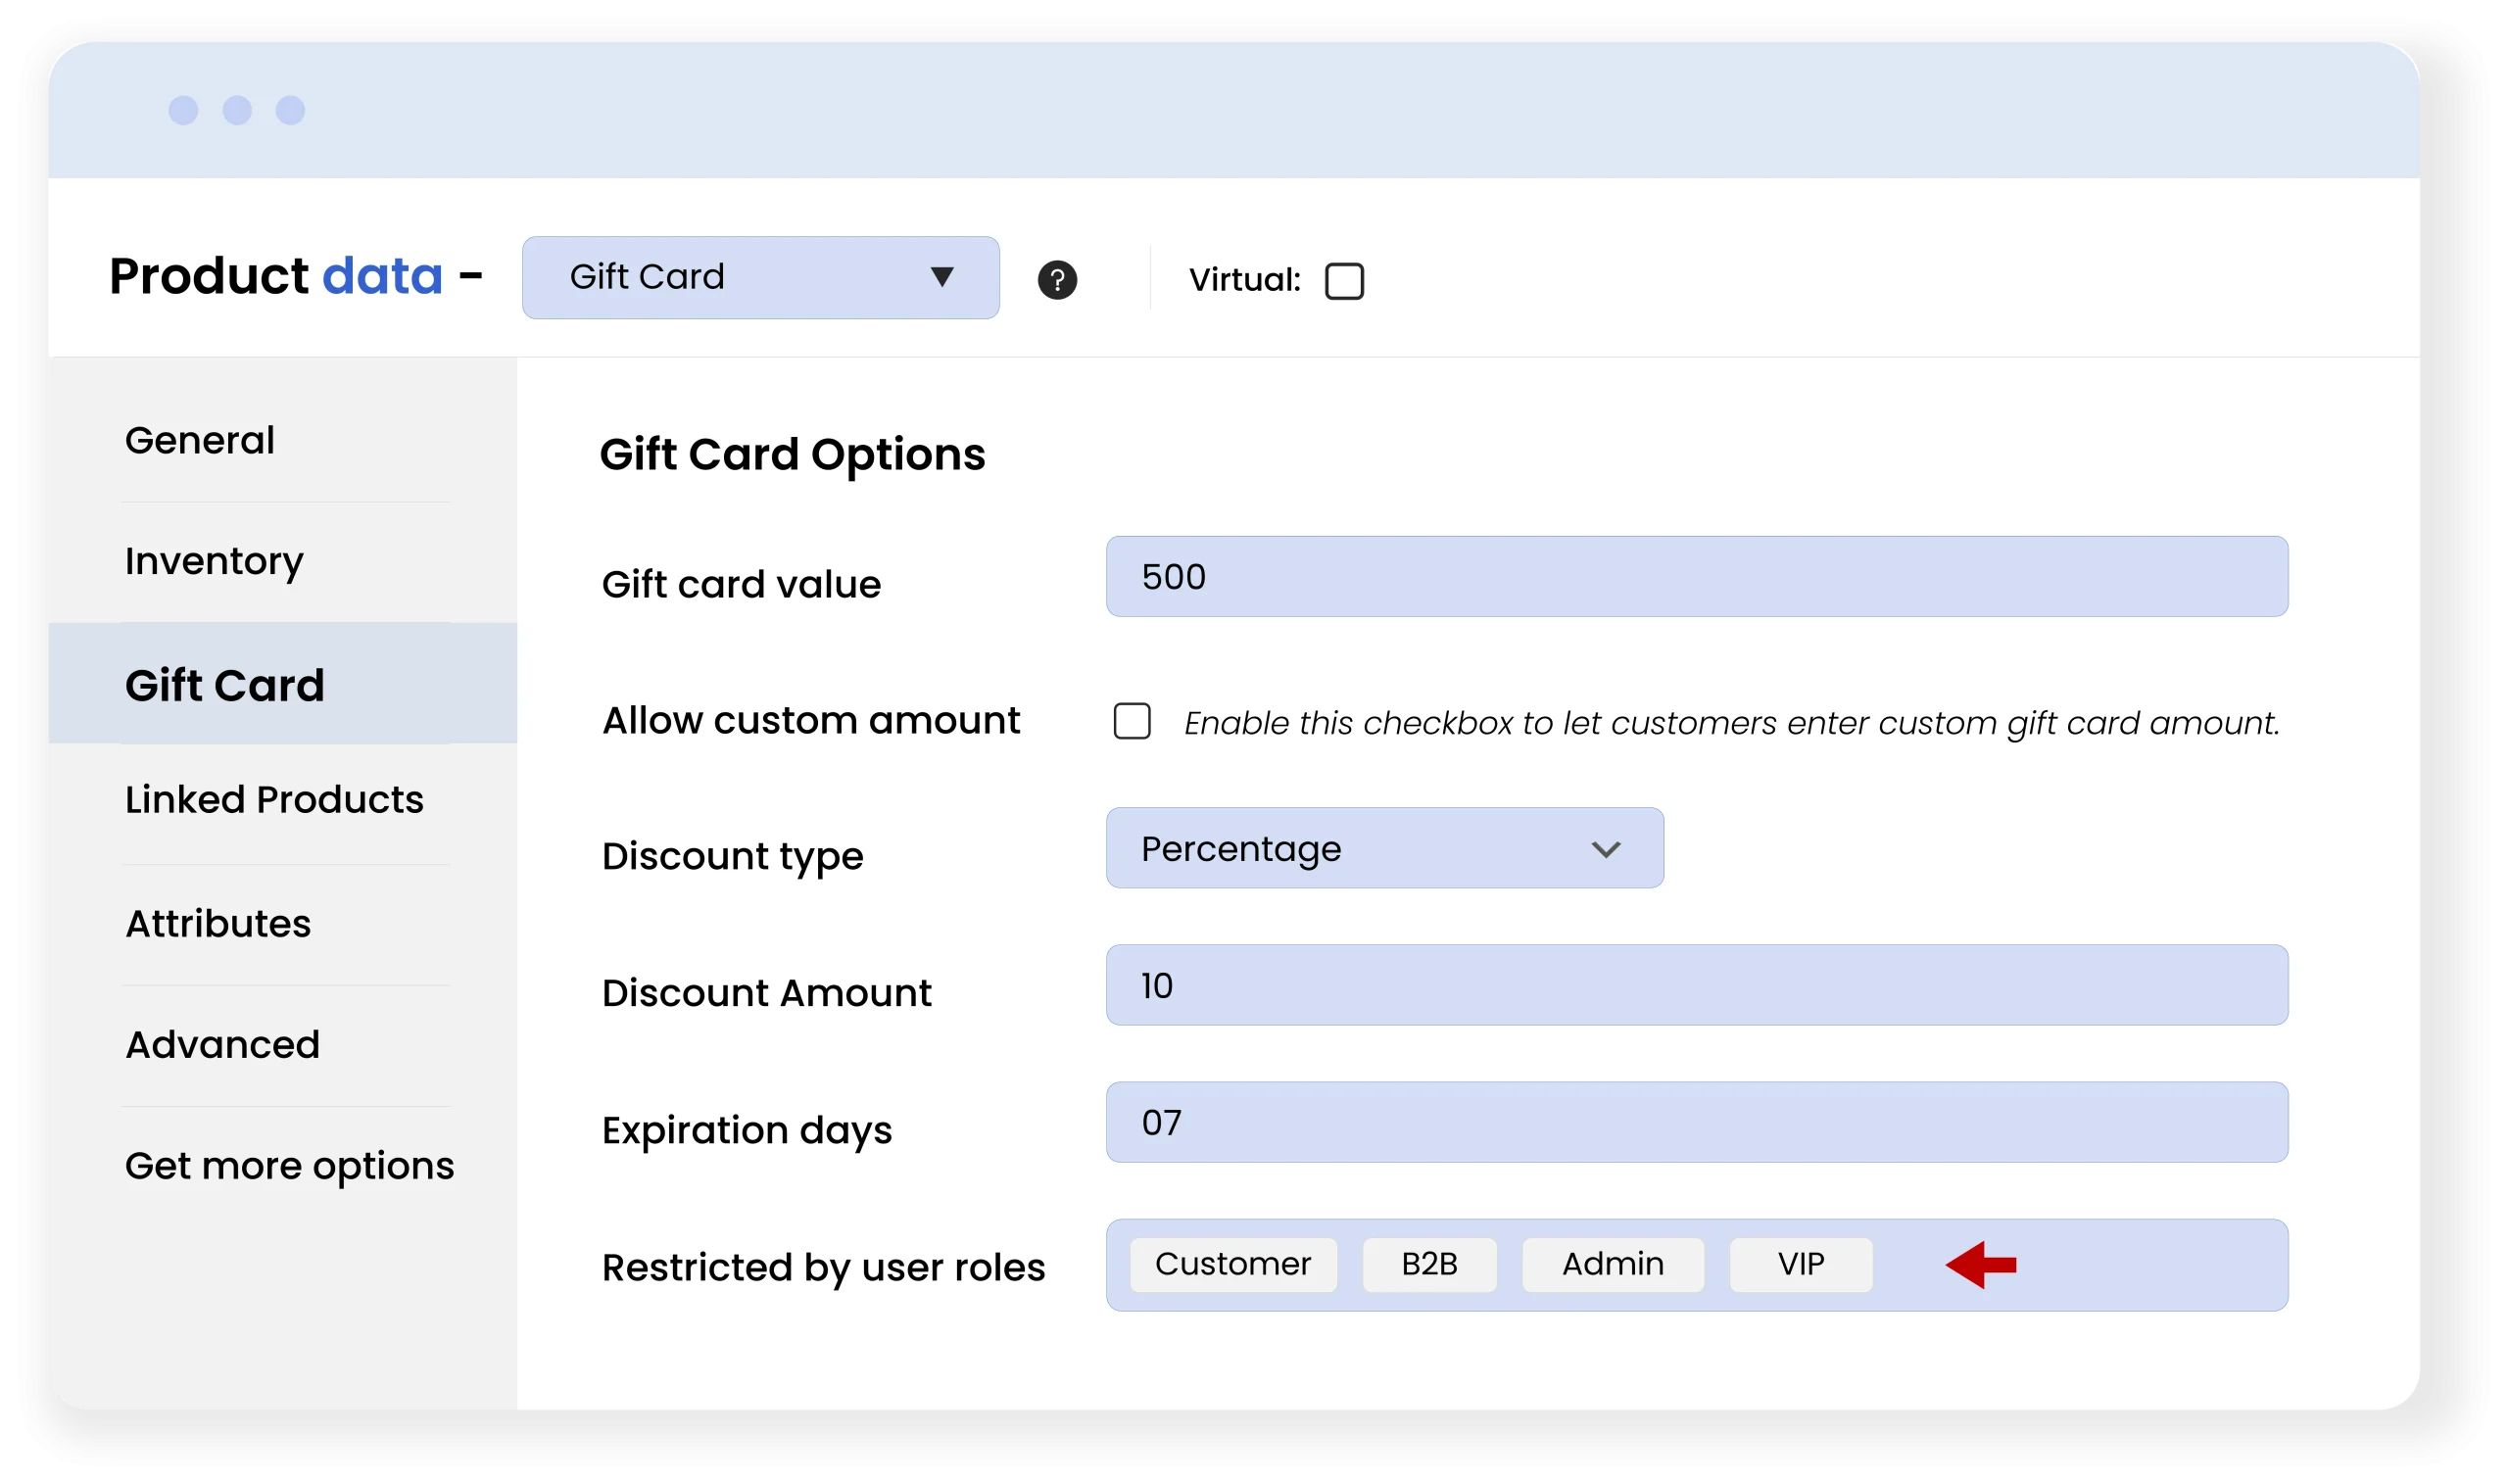Viewport: 2508px width, 1484px height.
Task: Click the red arrow in user roles
Action: click(1980, 1265)
